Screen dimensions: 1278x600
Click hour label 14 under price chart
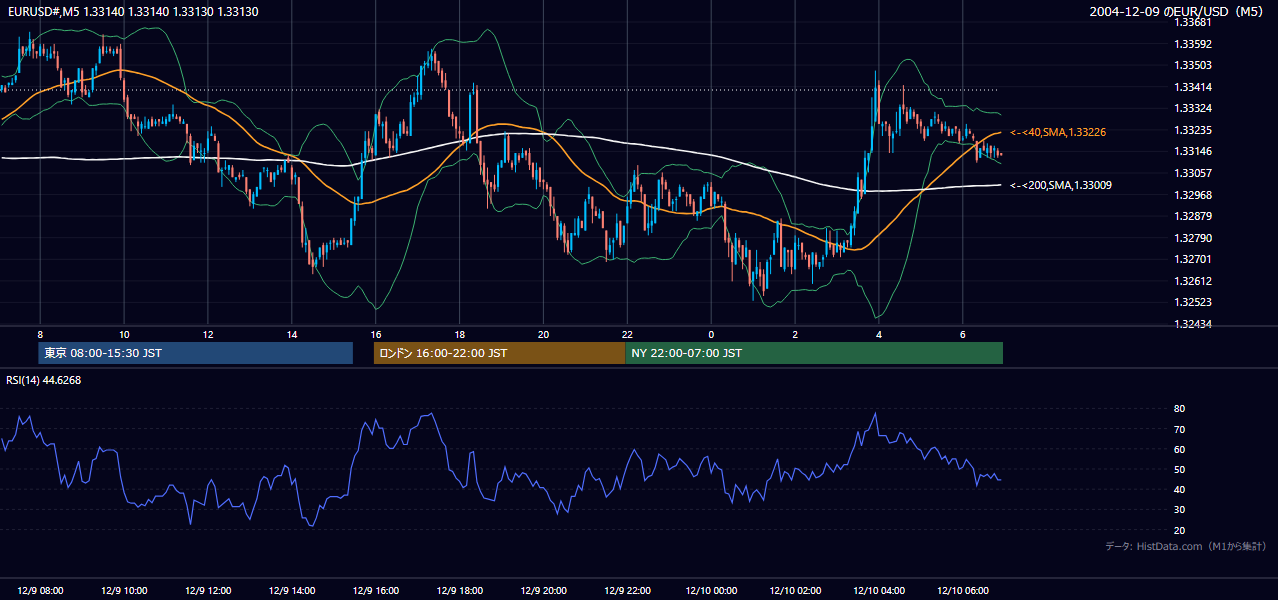point(292,334)
